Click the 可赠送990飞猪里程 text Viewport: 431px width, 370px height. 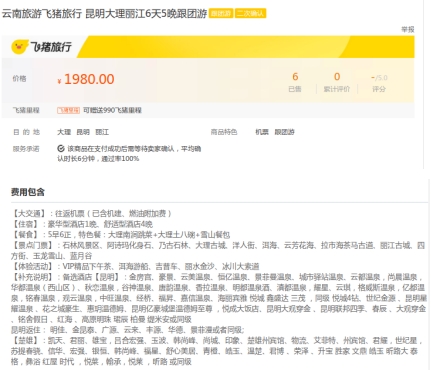(x=112, y=110)
